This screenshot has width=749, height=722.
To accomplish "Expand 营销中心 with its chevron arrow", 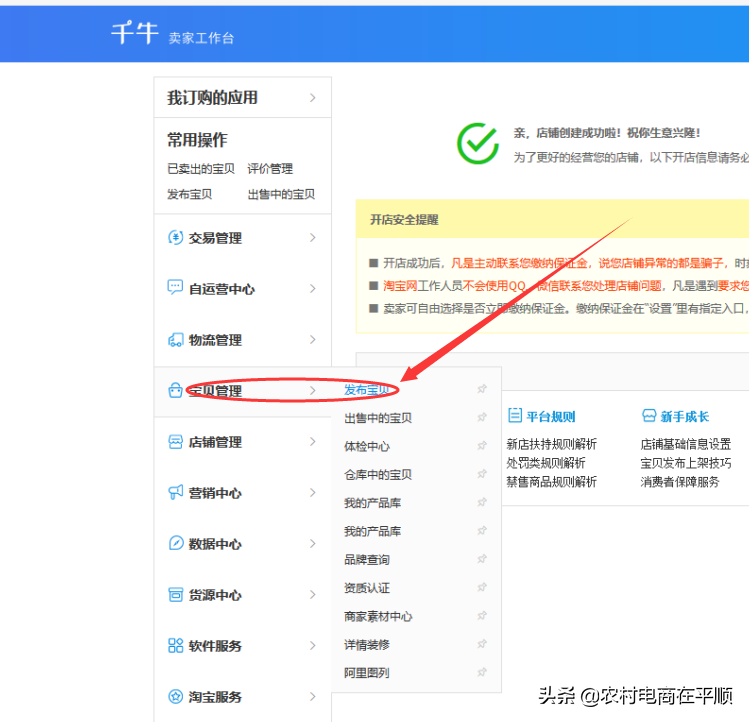I will (x=312, y=492).
